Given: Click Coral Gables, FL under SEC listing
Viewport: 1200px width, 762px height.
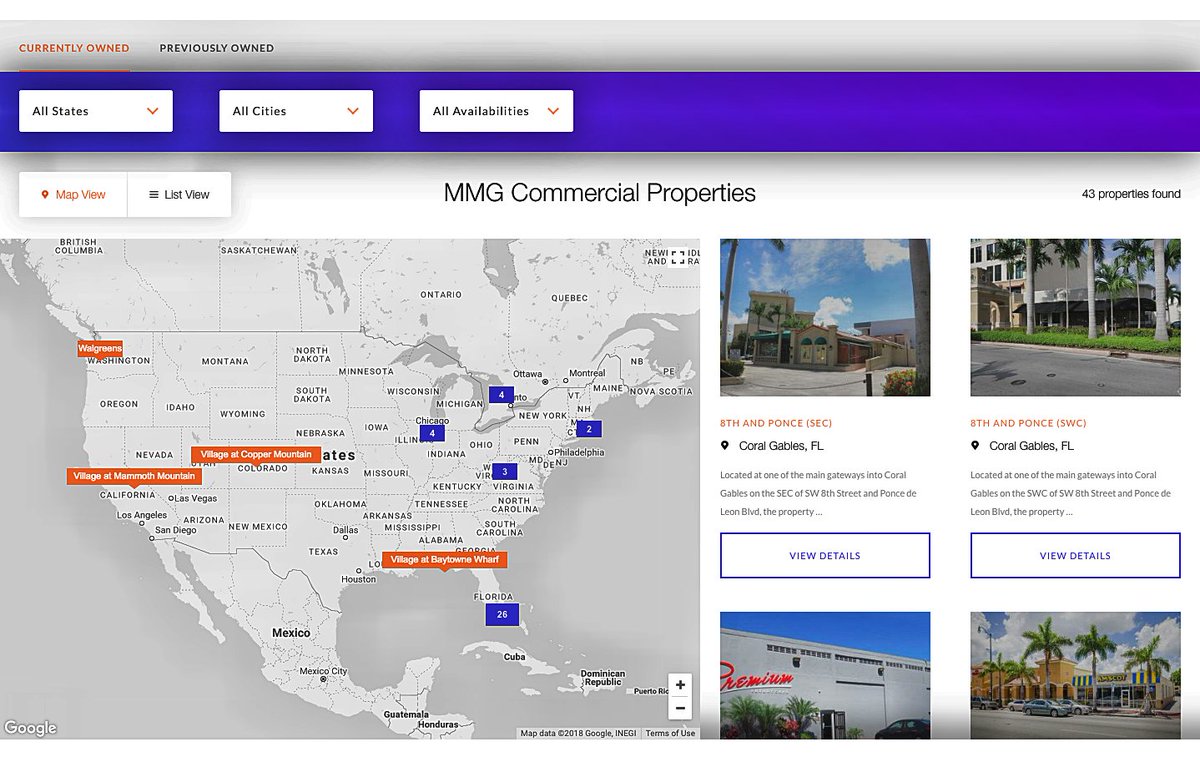Looking at the screenshot, I should tap(781, 446).
